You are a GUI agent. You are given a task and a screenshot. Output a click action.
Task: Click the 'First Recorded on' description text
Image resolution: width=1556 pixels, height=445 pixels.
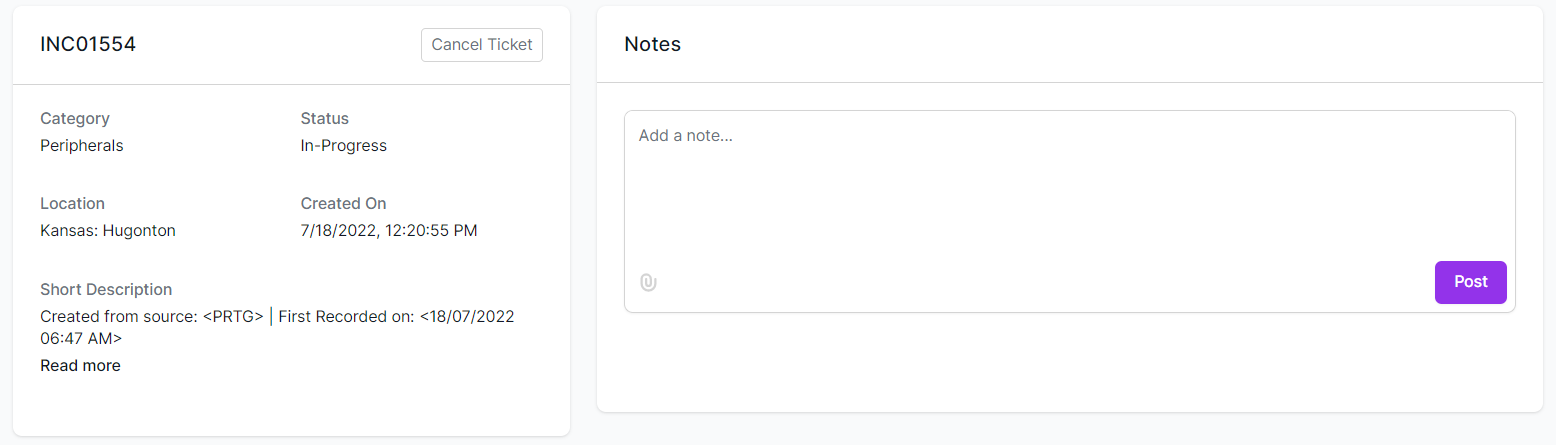click(x=346, y=317)
